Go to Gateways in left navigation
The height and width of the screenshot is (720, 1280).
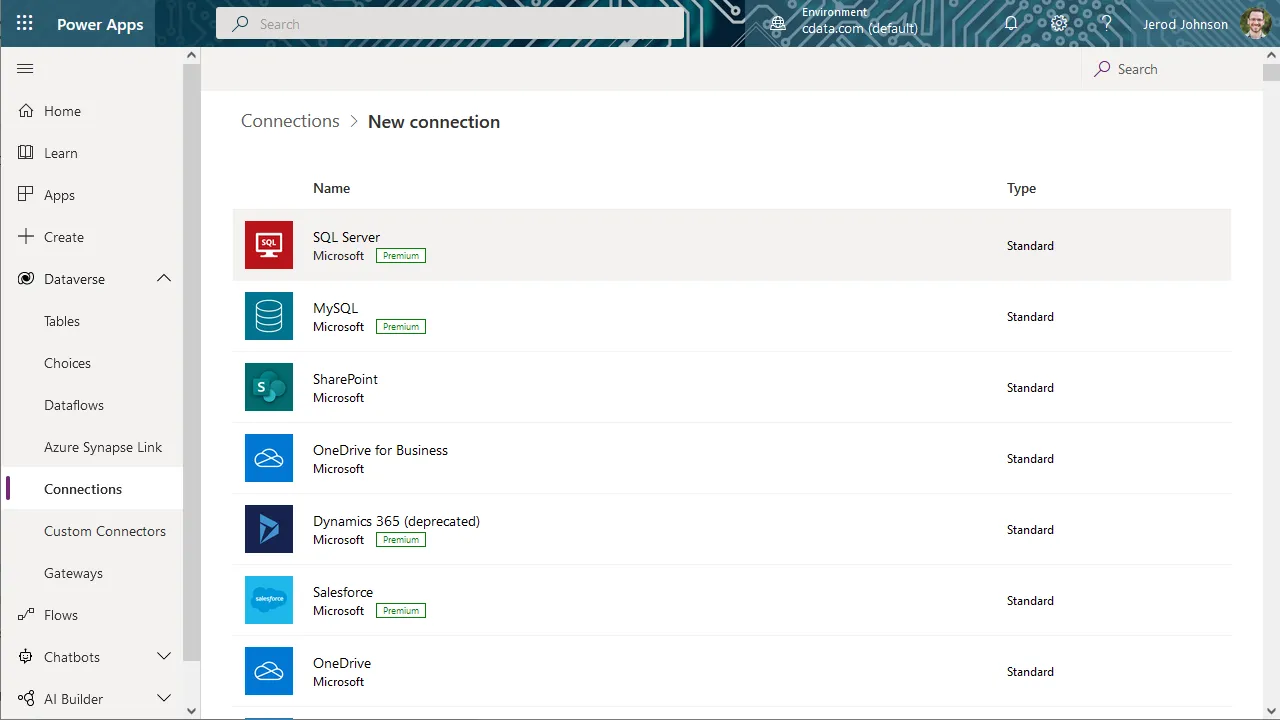click(73, 573)
